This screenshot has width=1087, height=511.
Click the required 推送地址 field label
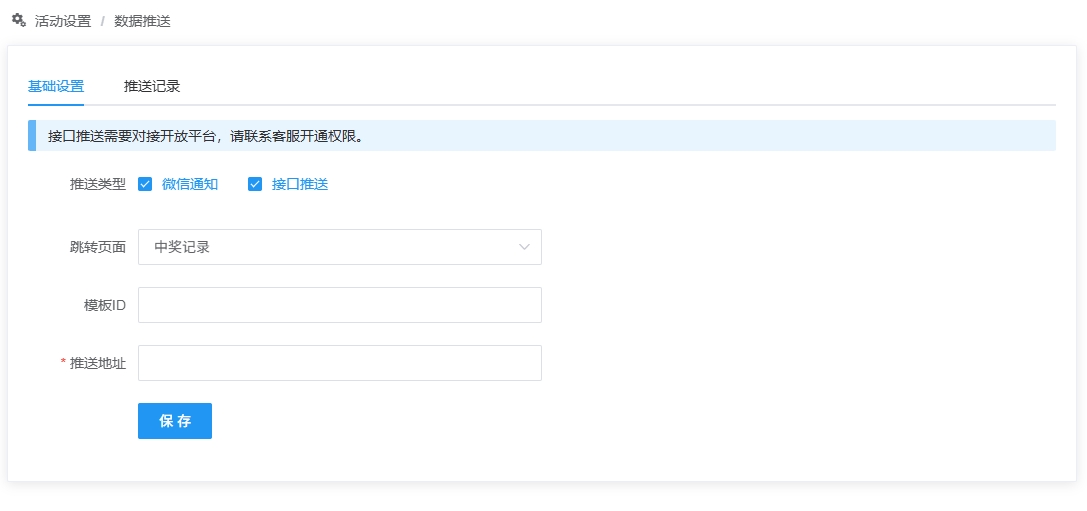point(98,363)
